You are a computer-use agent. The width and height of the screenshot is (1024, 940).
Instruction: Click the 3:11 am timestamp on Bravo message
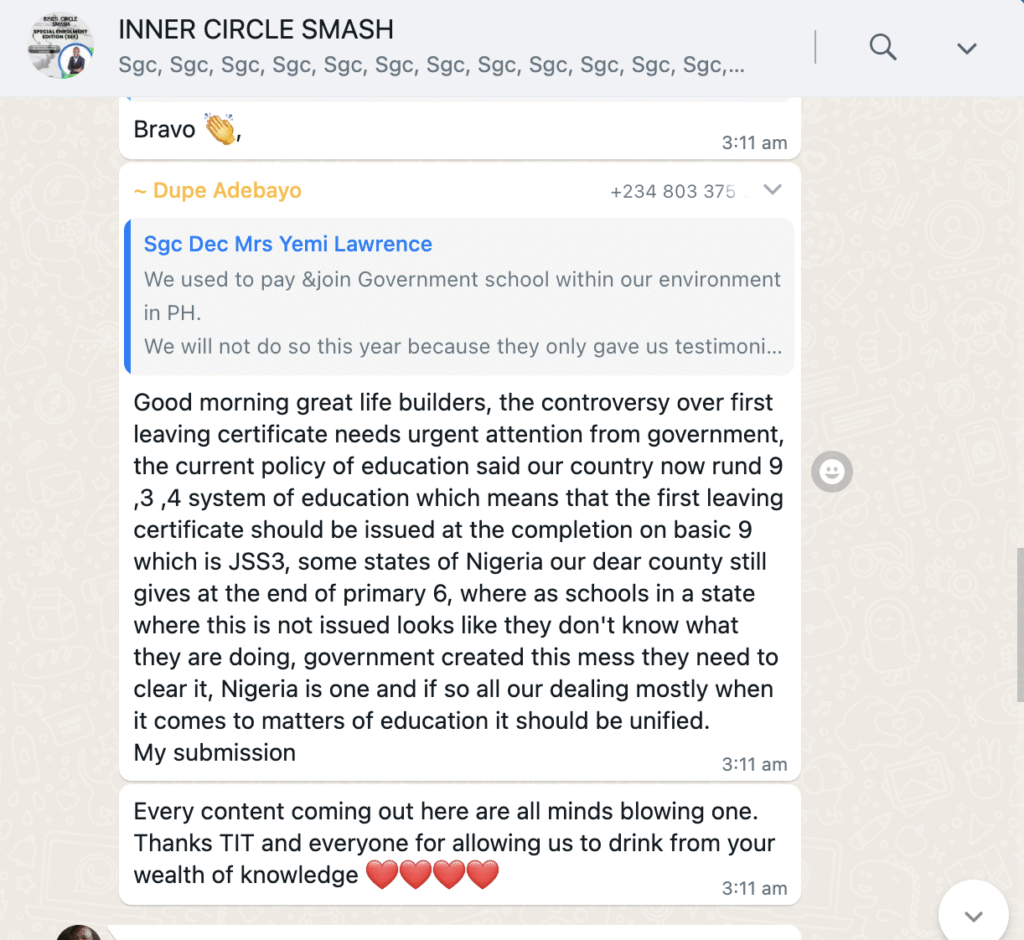pos(754,142)
